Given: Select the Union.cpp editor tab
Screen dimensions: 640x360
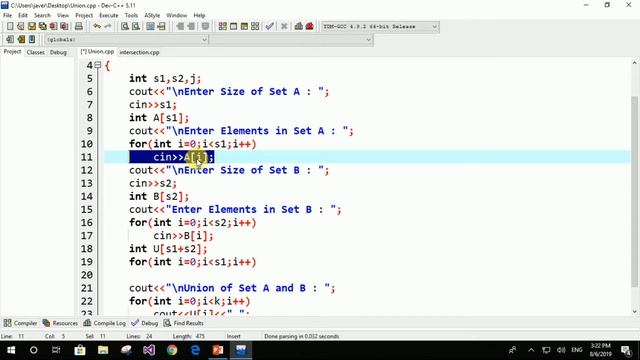Looking at the screenshot, I should pyautogui.click(x=97, y=52).
